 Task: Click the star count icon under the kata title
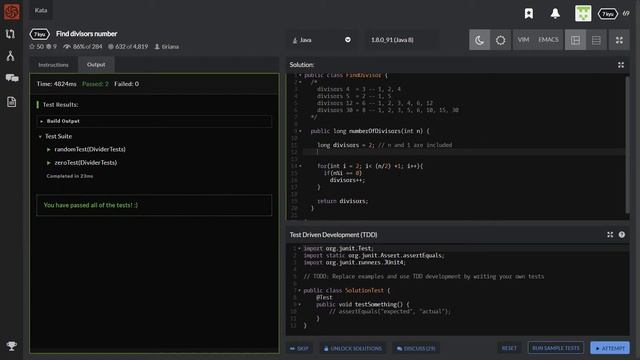tap(32, 47)
